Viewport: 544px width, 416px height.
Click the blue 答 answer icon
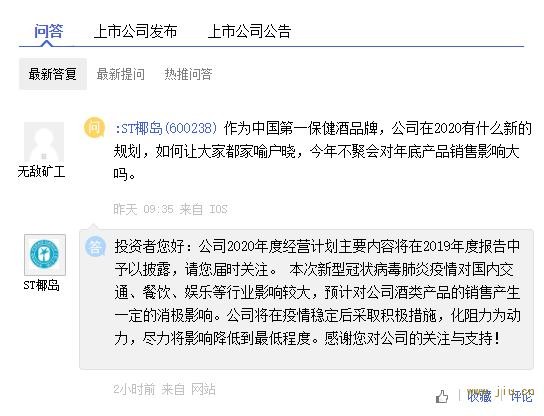point(95,247)
